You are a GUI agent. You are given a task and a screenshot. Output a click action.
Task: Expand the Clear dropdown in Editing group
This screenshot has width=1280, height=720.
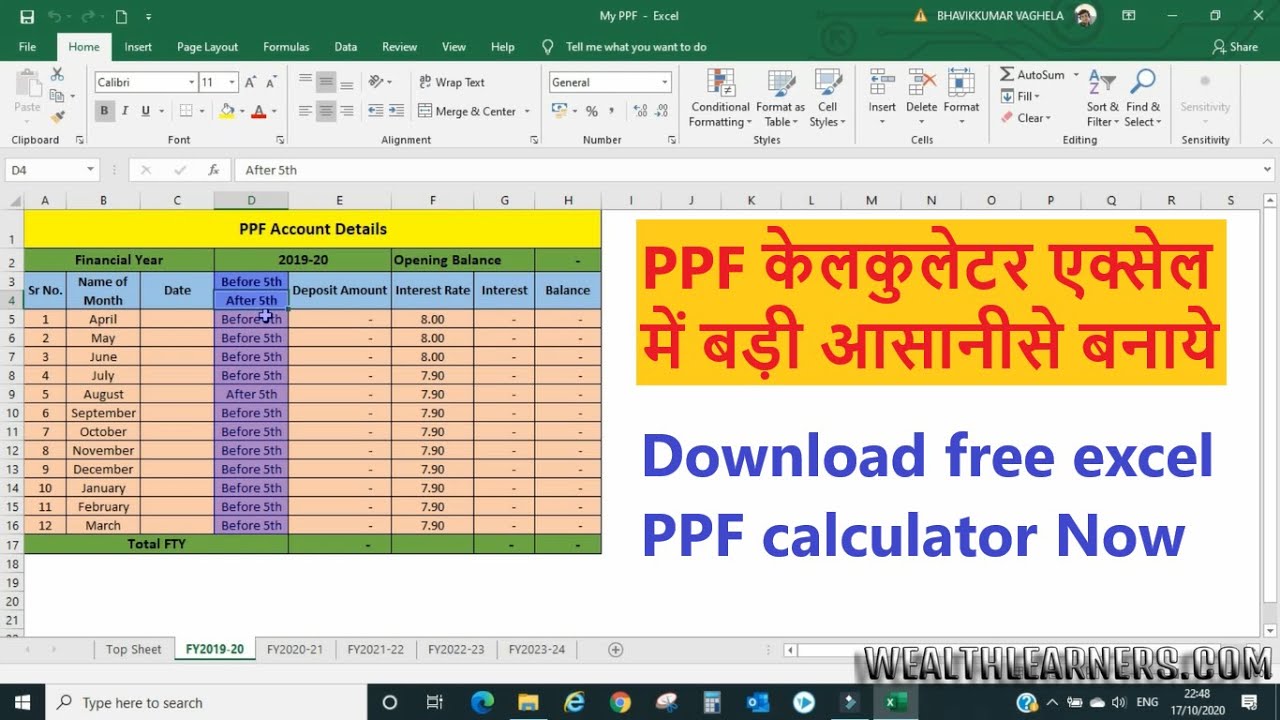[1048, 118]
